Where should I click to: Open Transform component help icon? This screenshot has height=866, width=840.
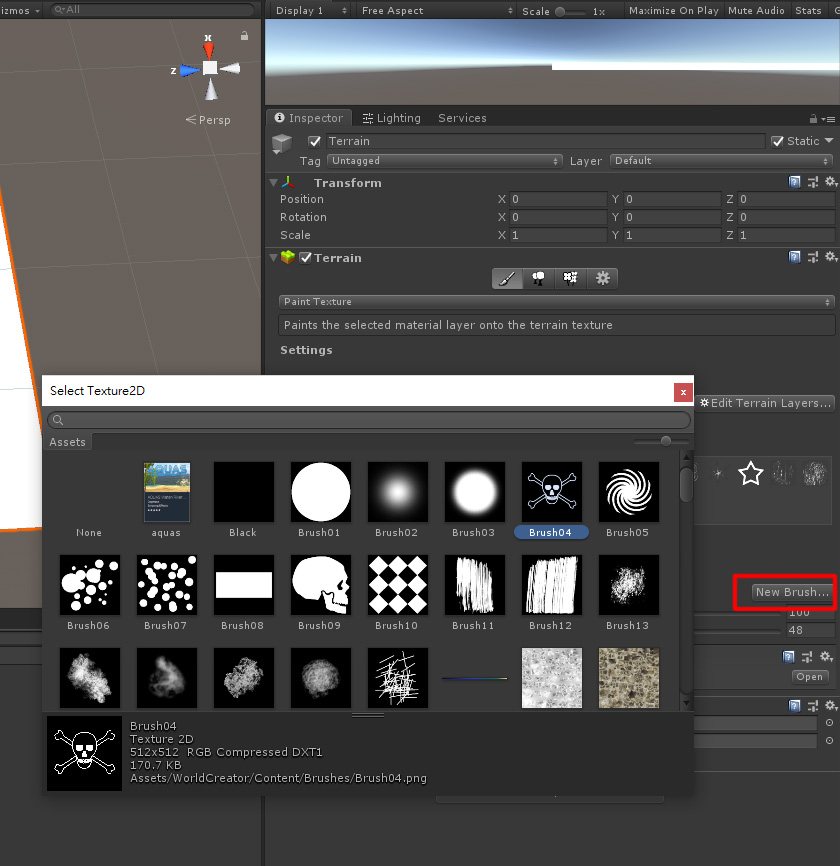(x=795, y=183)
